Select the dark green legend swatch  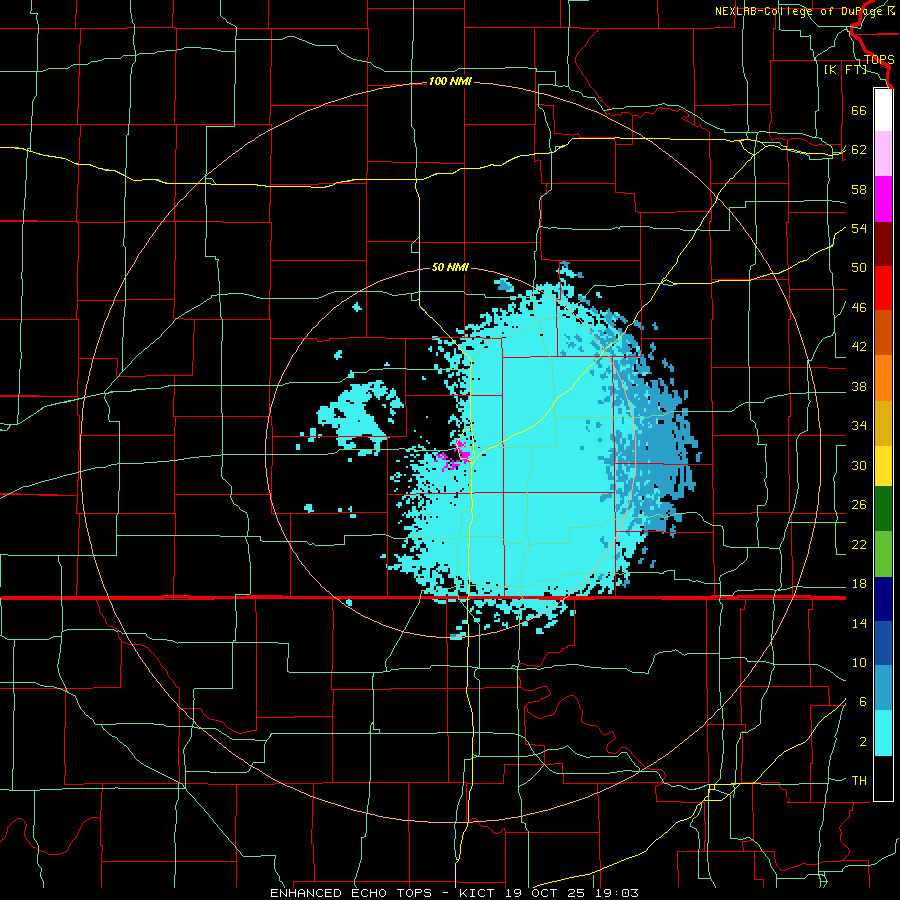[x=883, y=508]
